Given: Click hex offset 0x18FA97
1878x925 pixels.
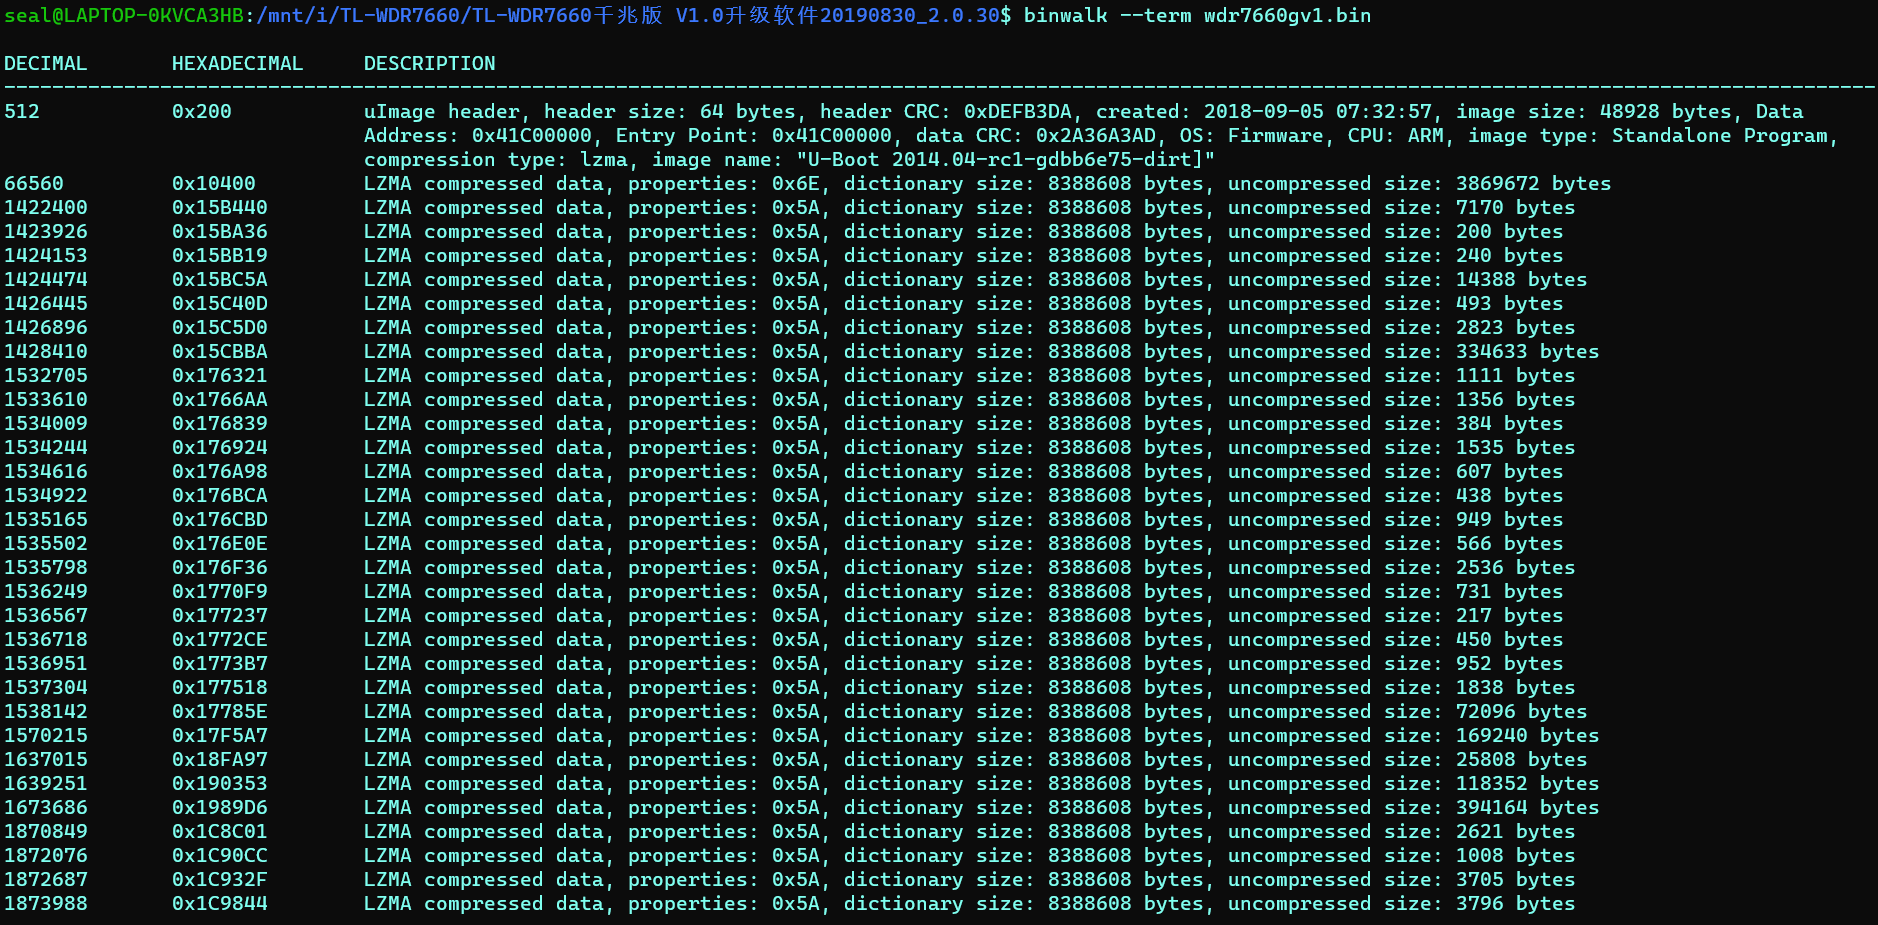Looking at the screenshot, I should pyautogui.click(x=219, y=759).
